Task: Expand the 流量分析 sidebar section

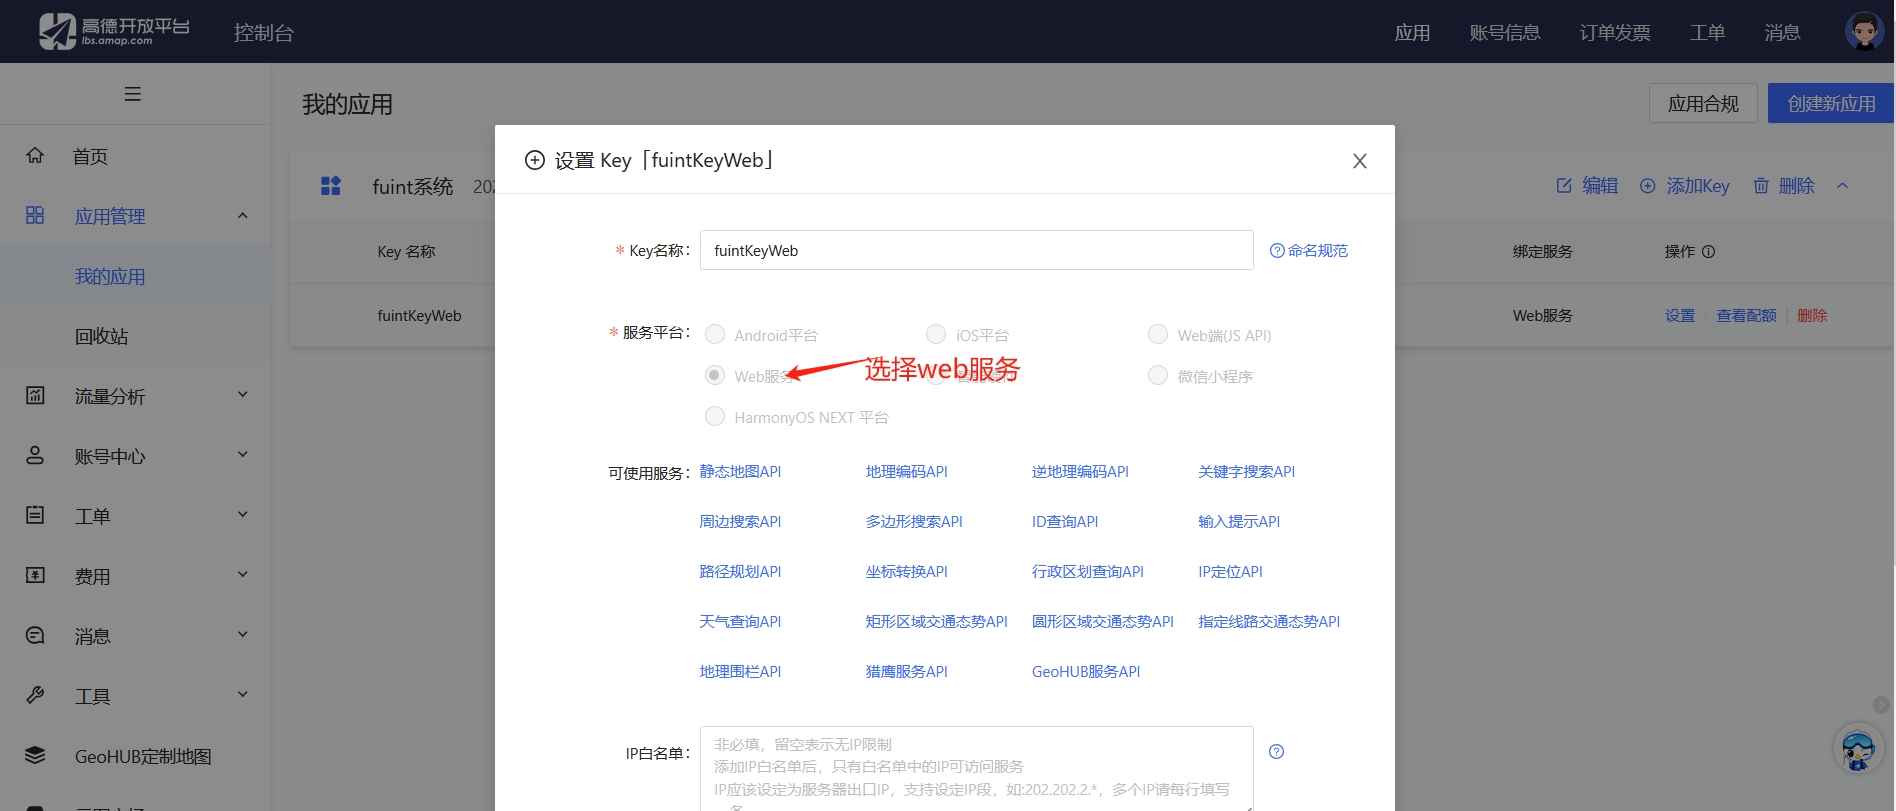Action: point(135,396)
